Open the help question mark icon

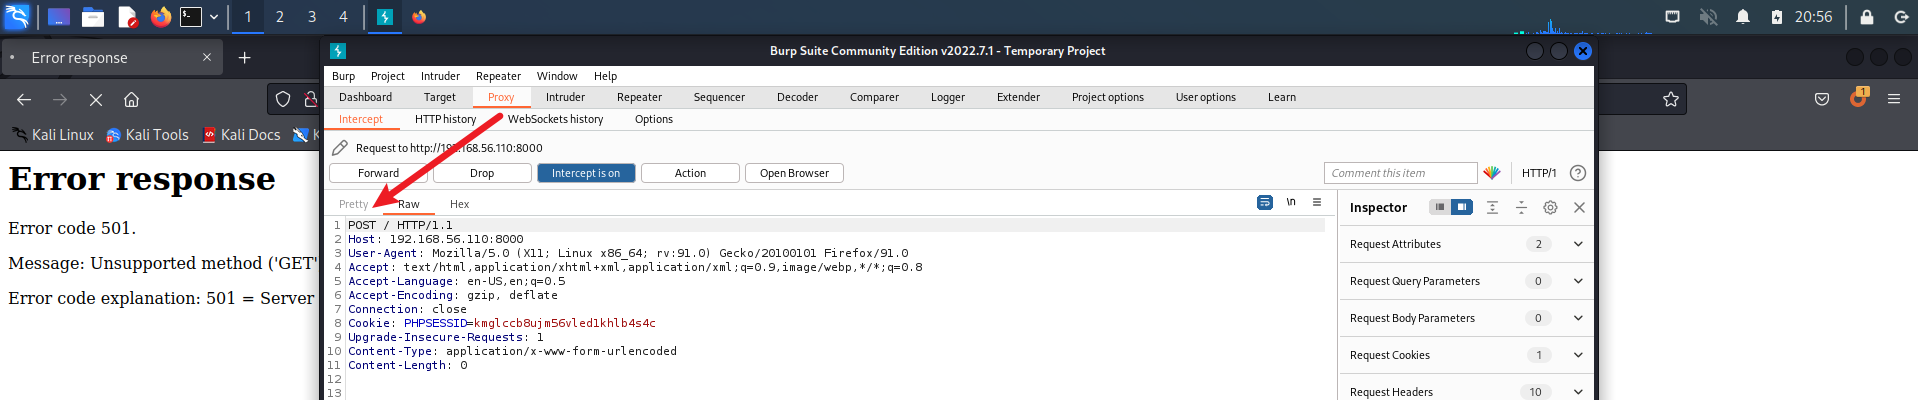pos(1578,173)
